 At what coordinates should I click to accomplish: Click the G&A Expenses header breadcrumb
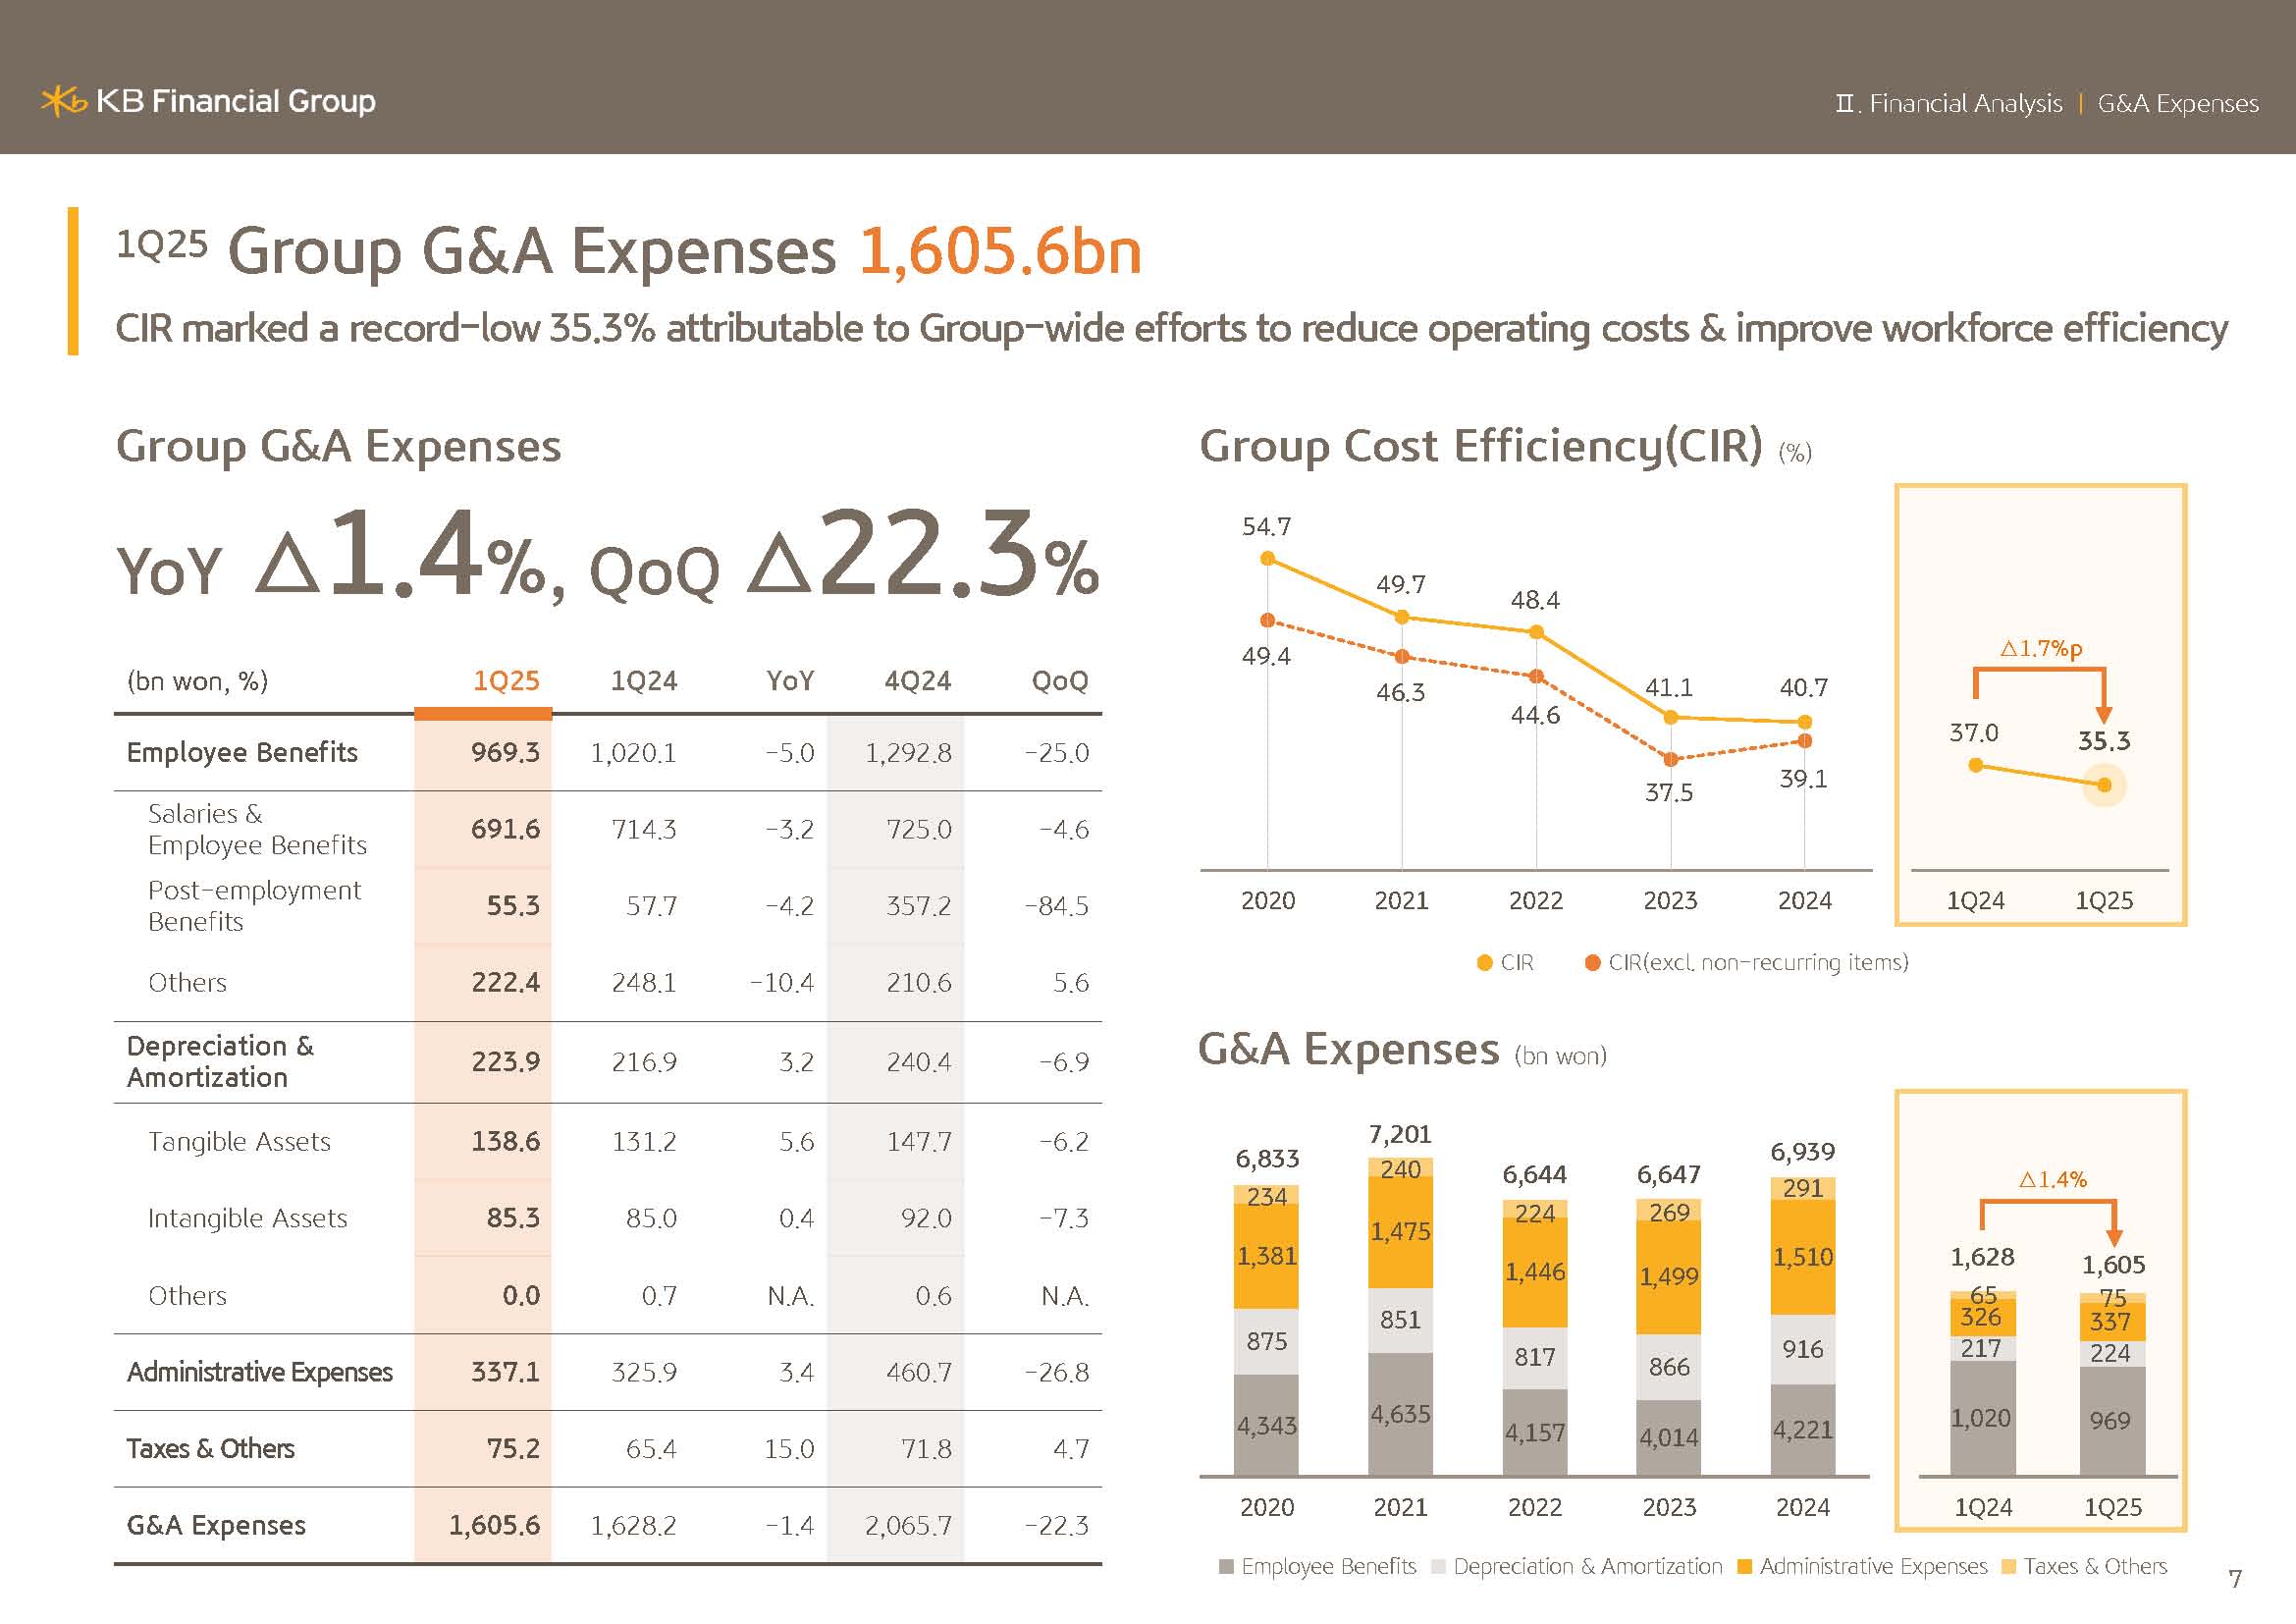(2177, 103)
